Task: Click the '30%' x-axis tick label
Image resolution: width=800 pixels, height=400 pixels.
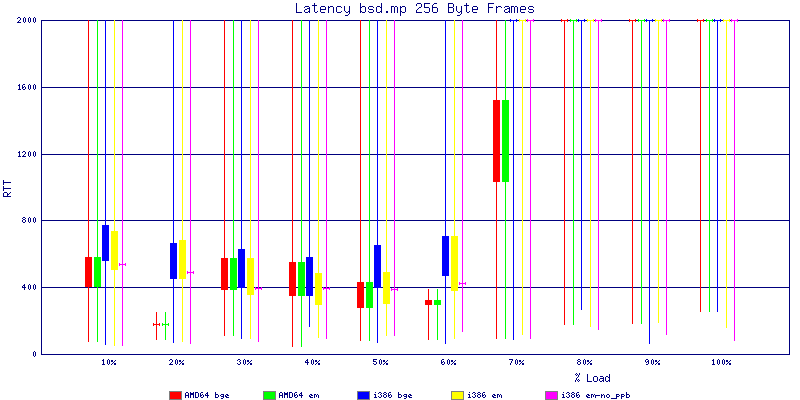Action: click(244, 362)
